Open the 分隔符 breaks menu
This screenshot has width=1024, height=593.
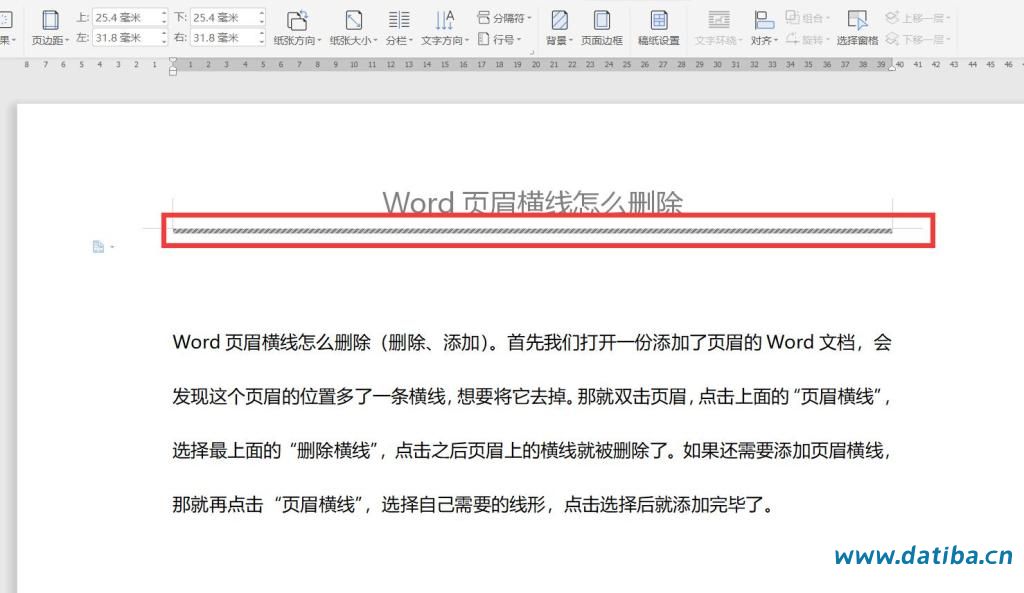504,18
